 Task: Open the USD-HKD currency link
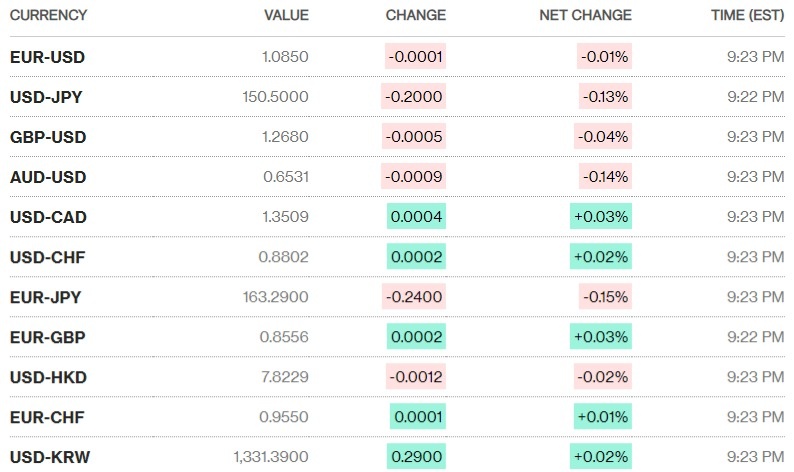click(47, 377)
